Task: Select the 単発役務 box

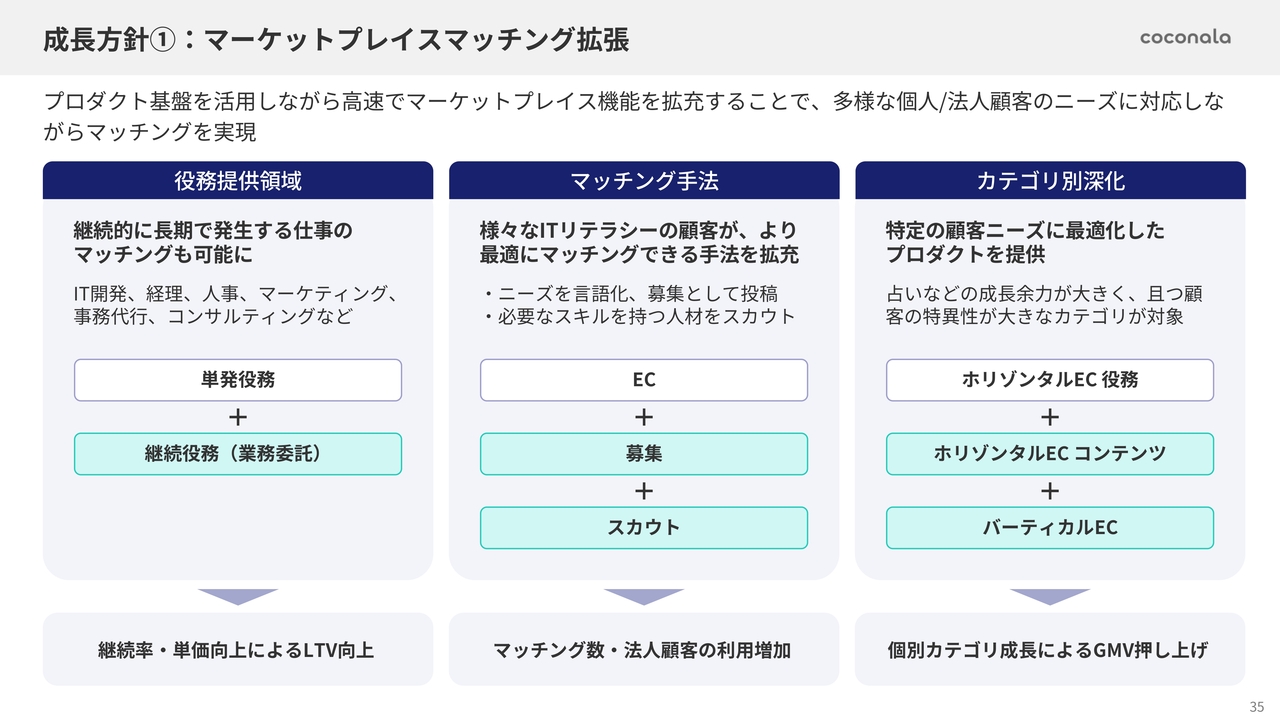Action: click(238, 380)
